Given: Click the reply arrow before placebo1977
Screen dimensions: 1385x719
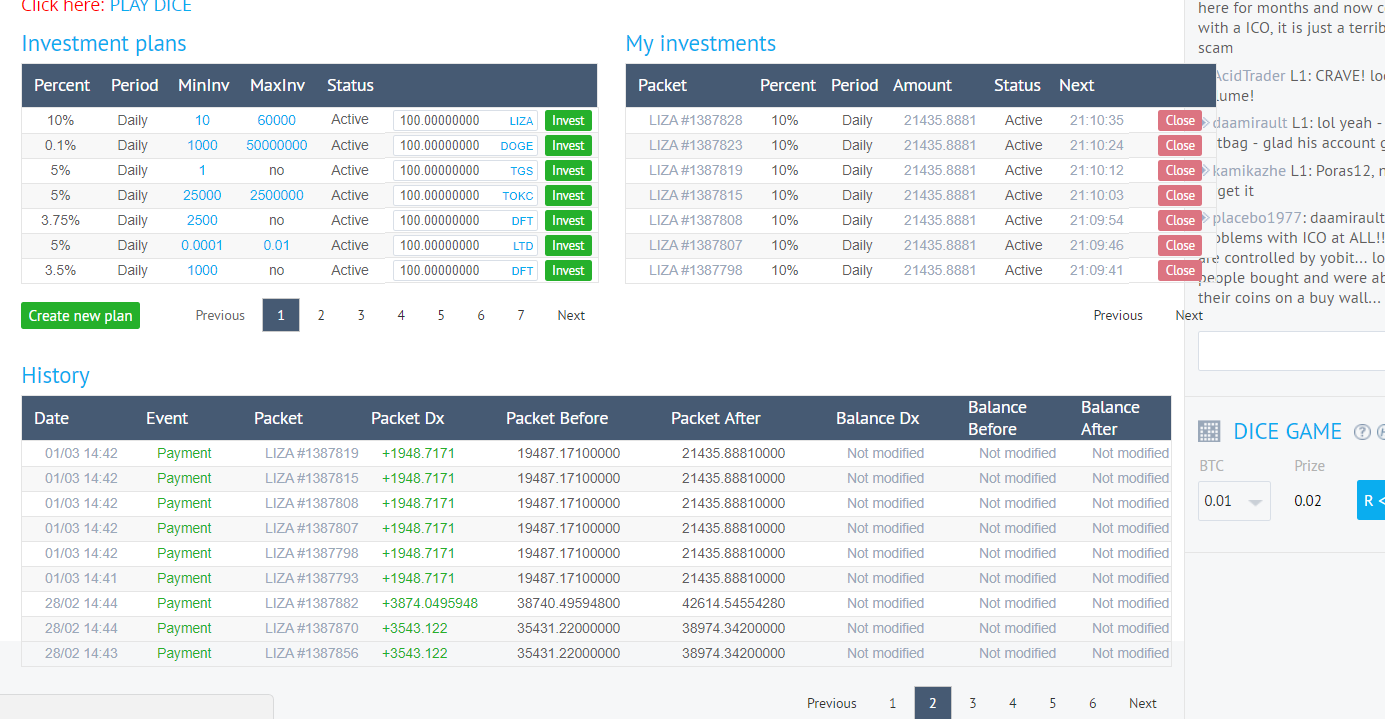Looking at the screenshot, I should click(x=1206, y=218).
